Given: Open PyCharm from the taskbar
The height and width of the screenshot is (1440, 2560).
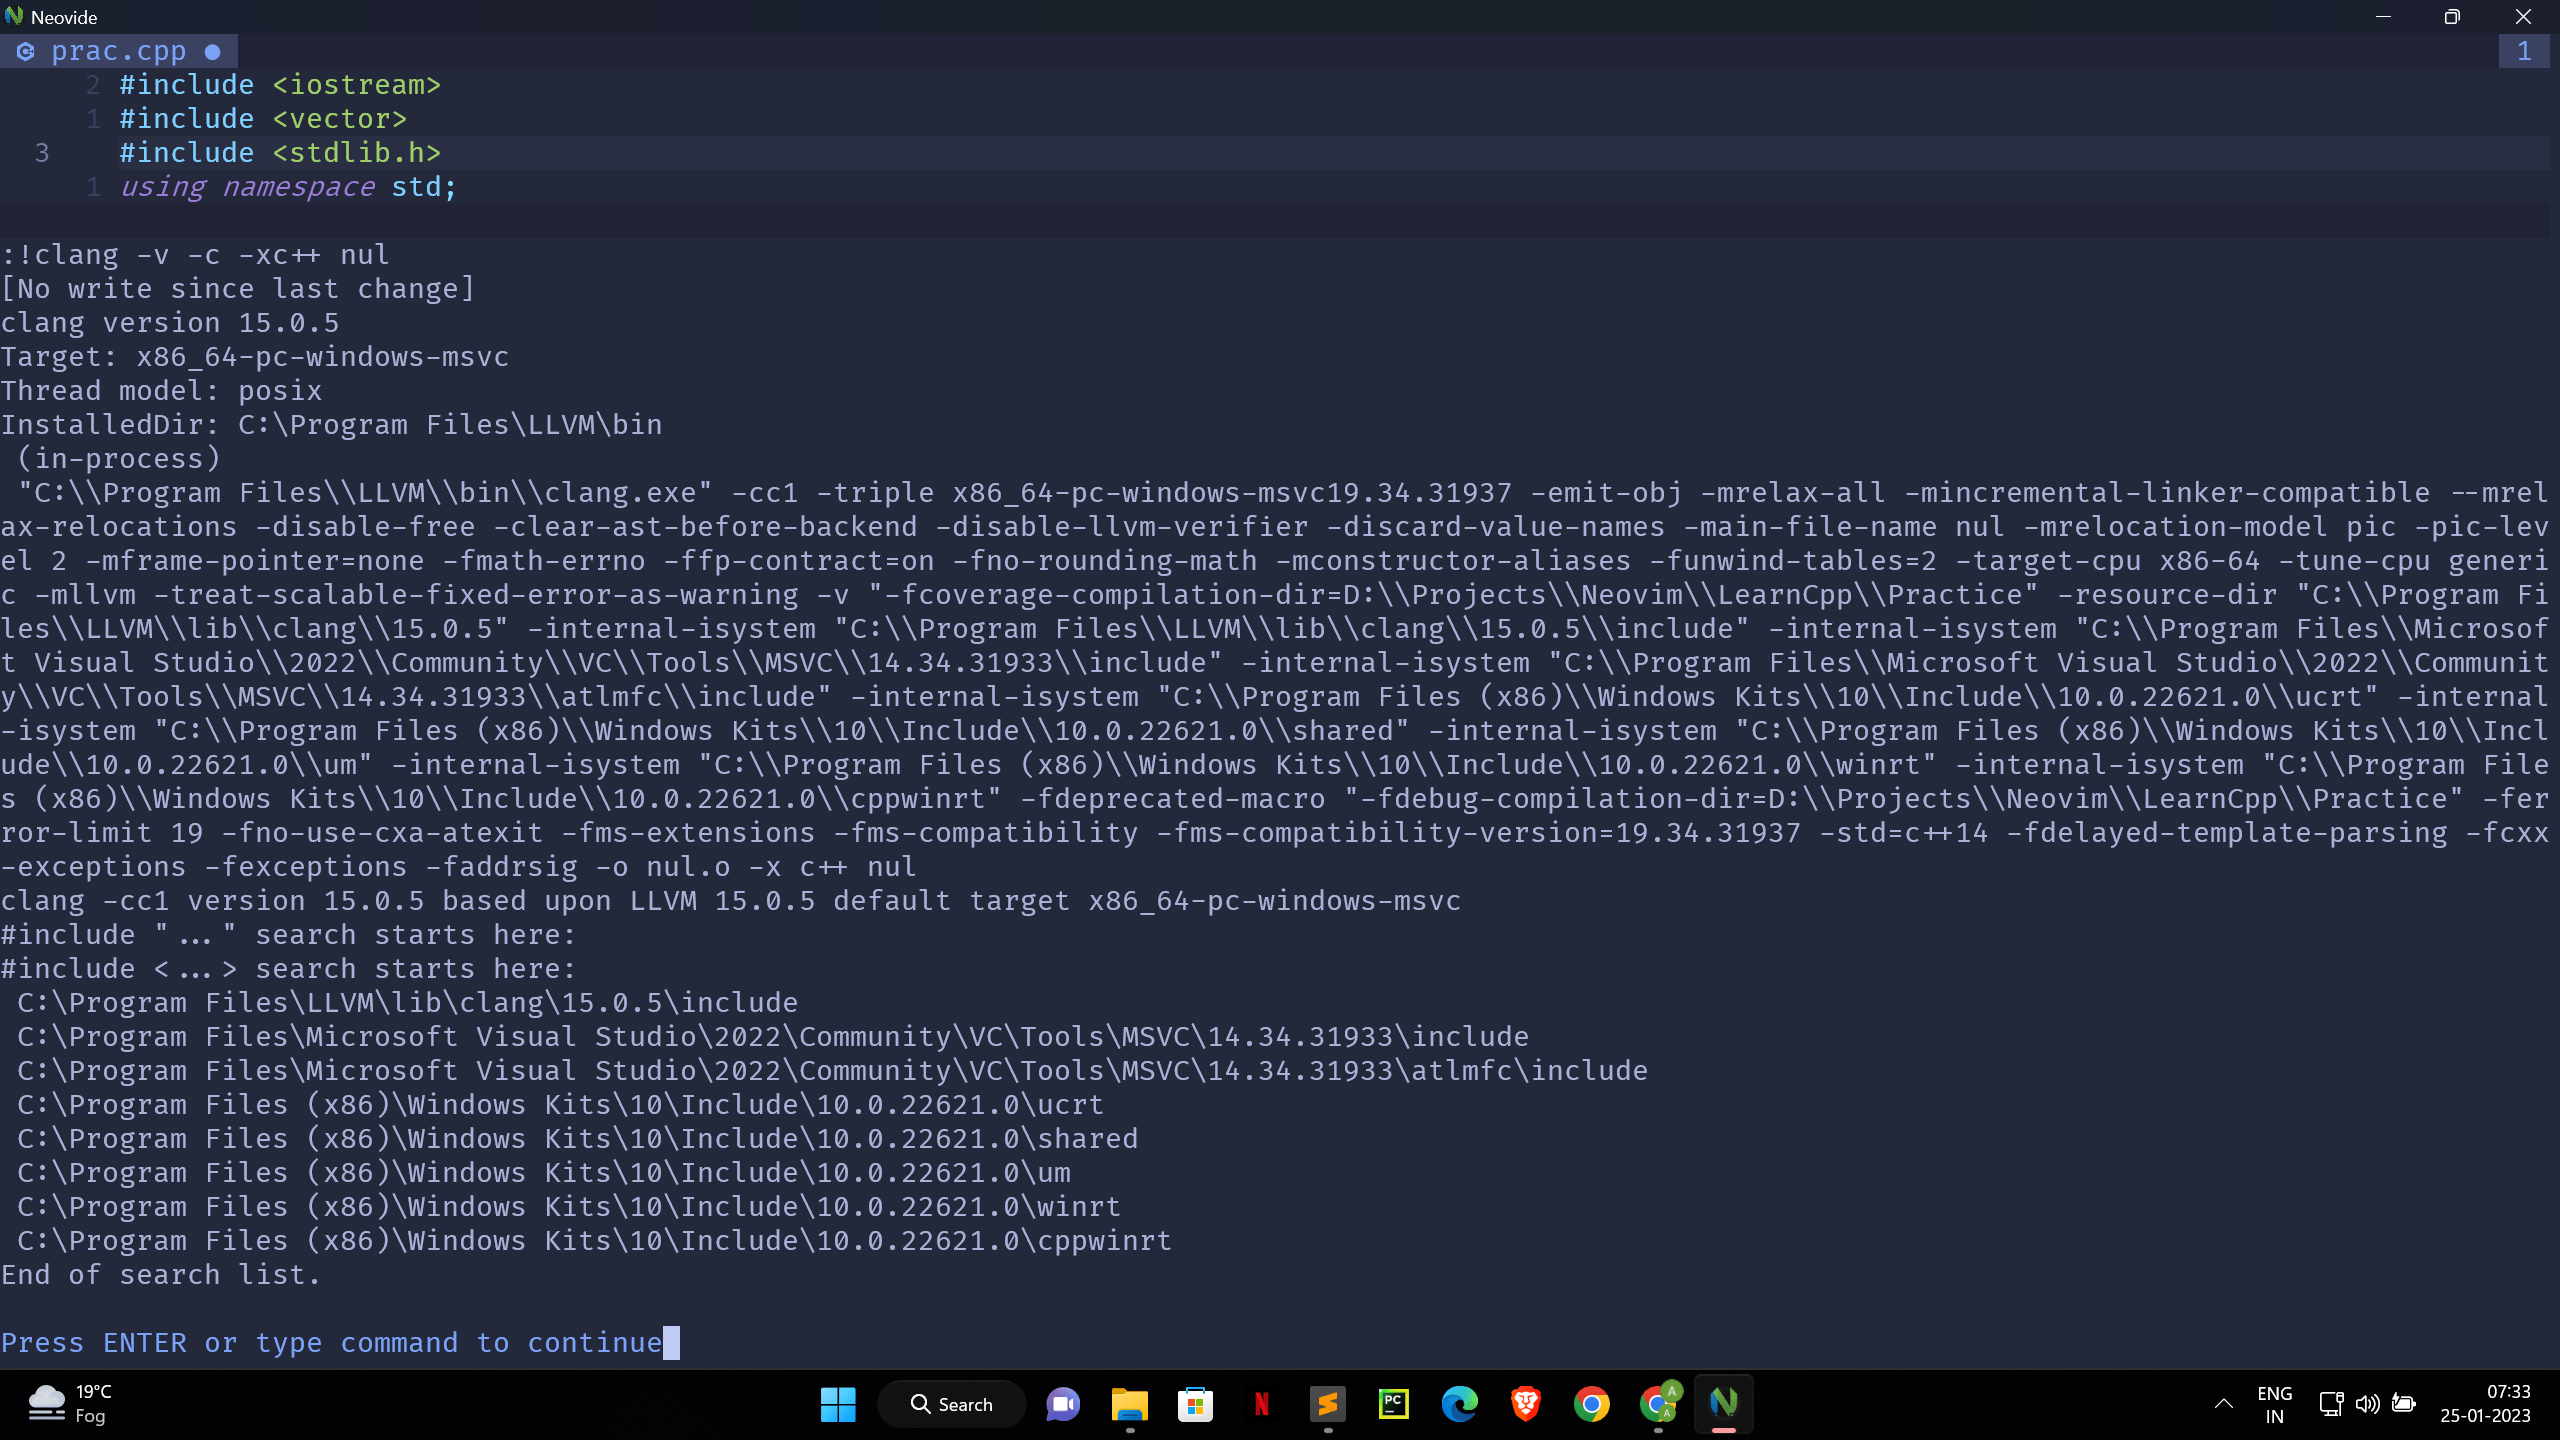Looking at the screenshot, I should (1393, 1404).
